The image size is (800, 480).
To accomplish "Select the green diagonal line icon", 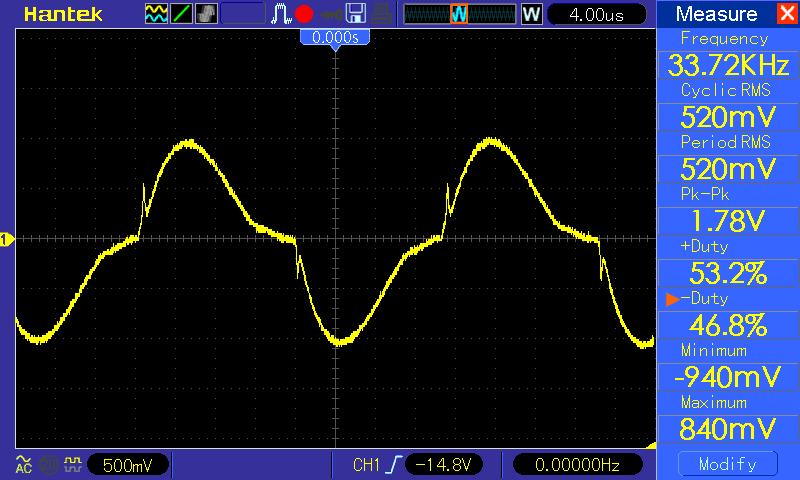I will (181, 14).
